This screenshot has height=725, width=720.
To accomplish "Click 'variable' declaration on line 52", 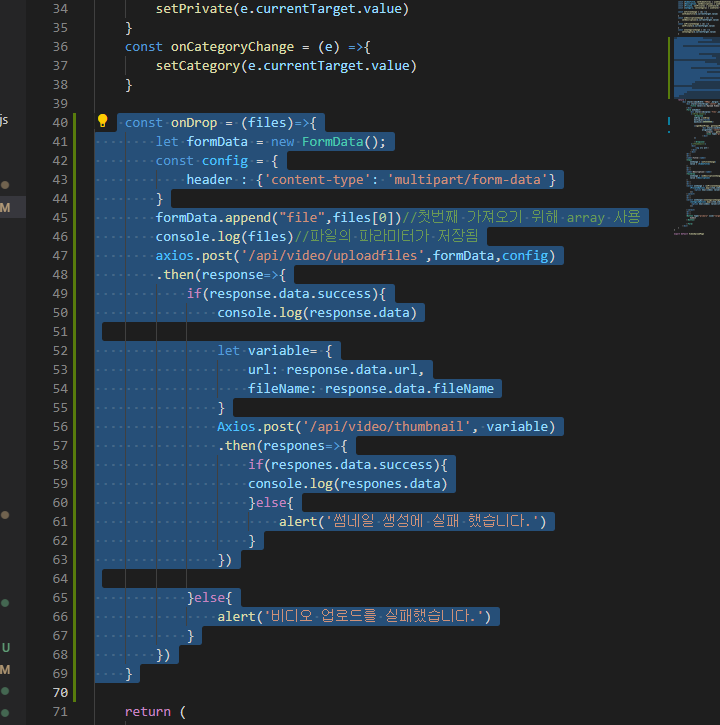I will (278, 350).
